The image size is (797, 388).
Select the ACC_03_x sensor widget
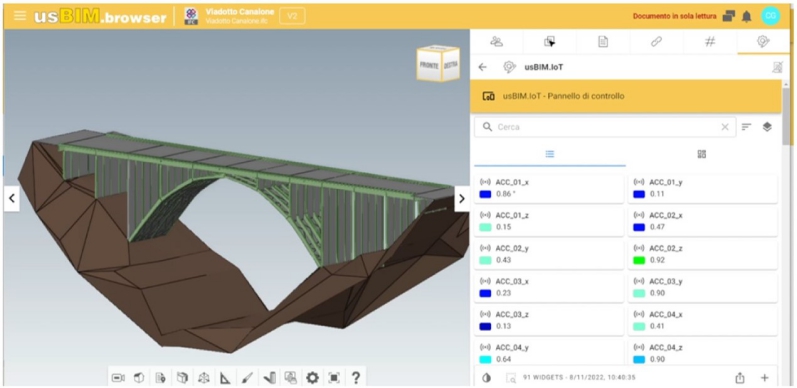tap(549, 288)
